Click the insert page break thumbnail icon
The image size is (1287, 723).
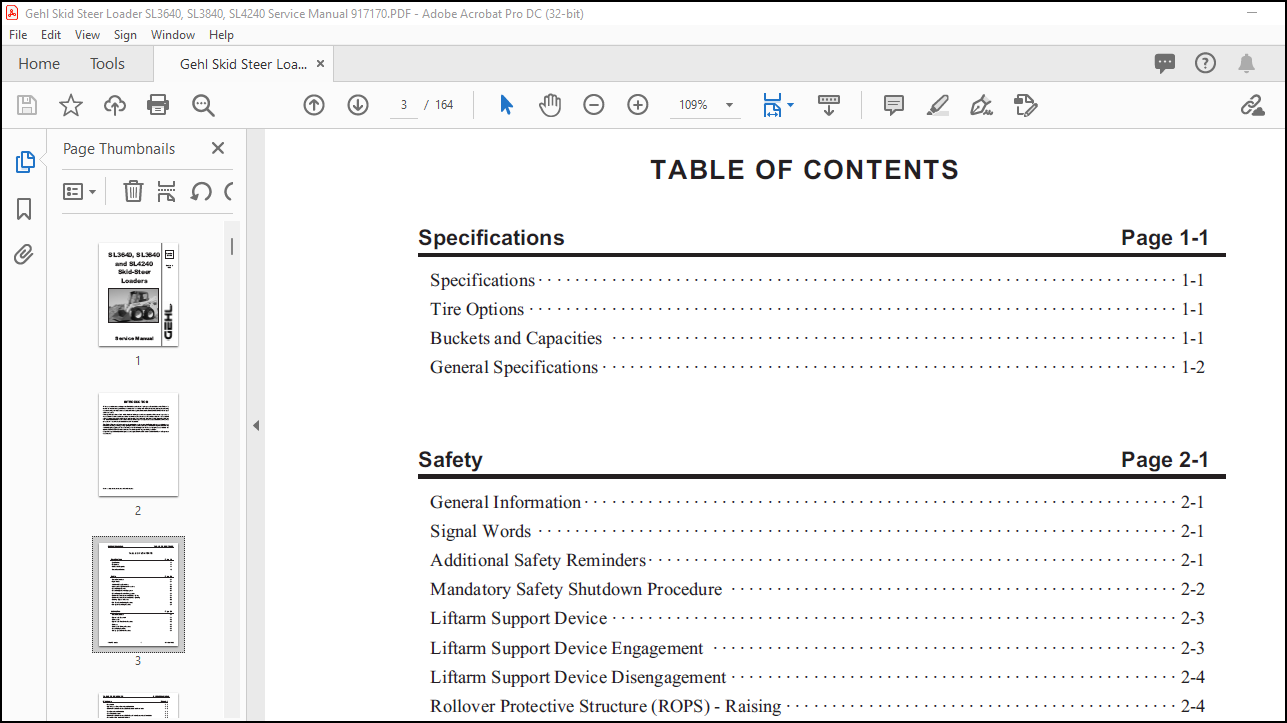pos(167,191)
